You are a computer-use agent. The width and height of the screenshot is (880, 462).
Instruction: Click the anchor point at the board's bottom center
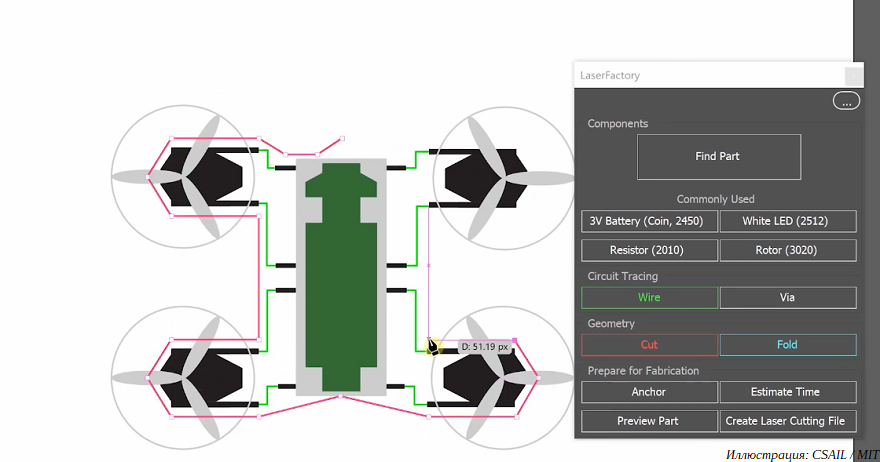pyautogui.click(x=341, y=396)
